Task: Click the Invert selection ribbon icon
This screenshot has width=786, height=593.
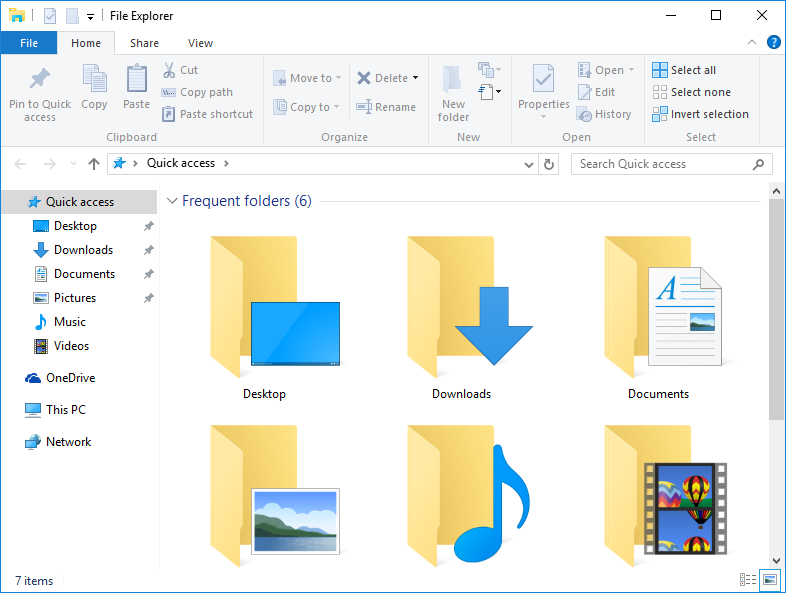Action: [660, 114]
